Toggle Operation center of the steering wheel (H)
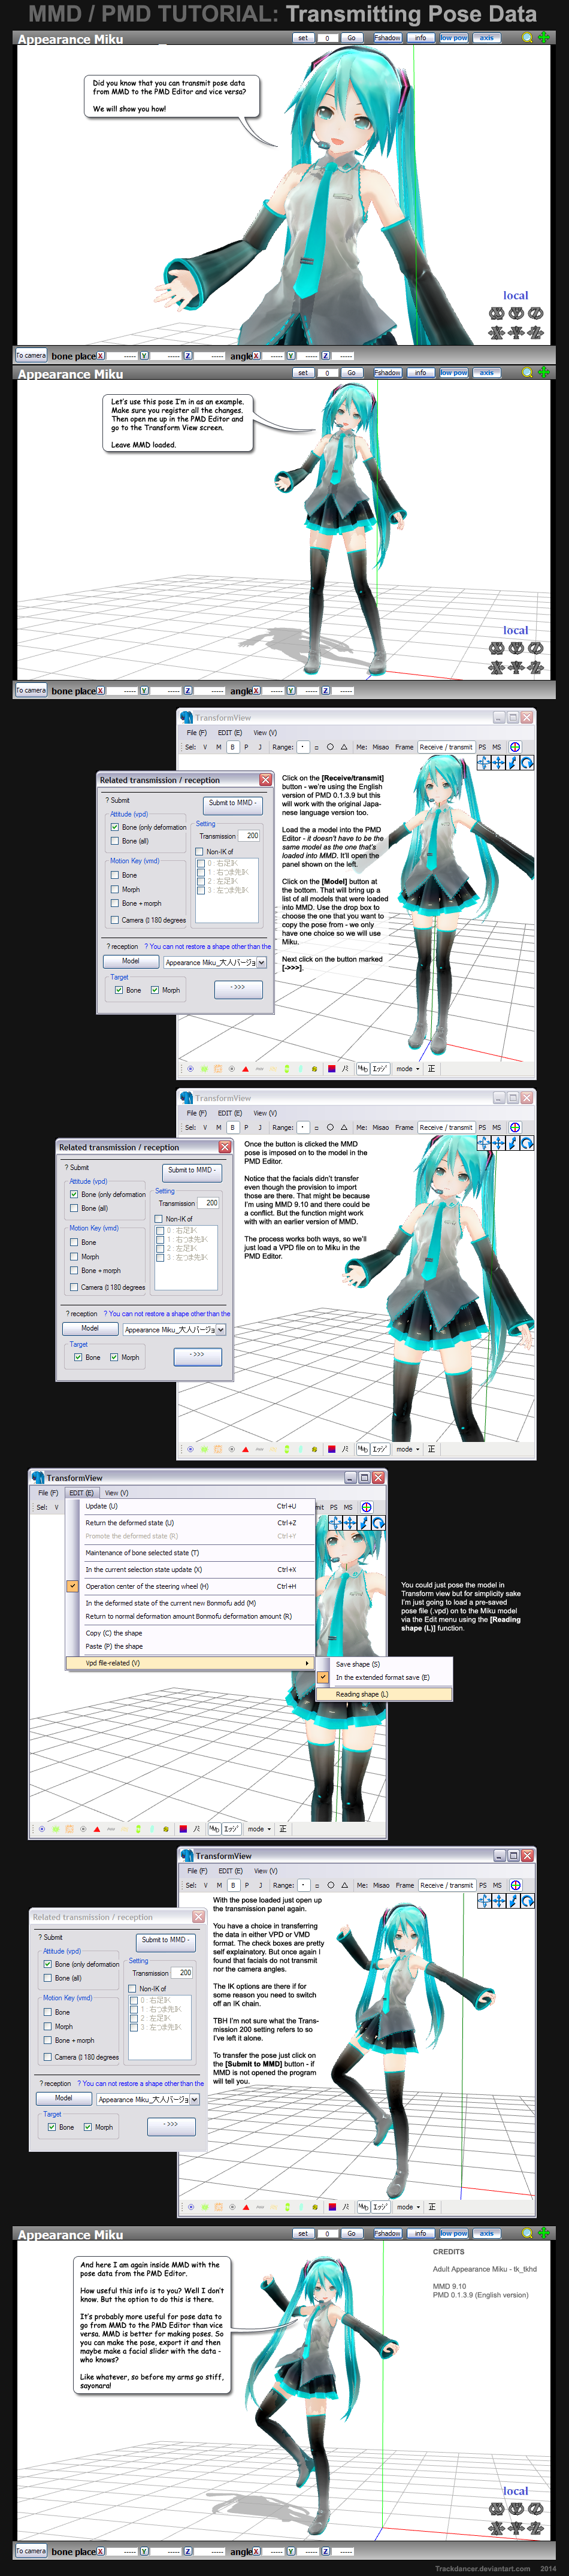569x2576 pixels. pos(190,1586)
